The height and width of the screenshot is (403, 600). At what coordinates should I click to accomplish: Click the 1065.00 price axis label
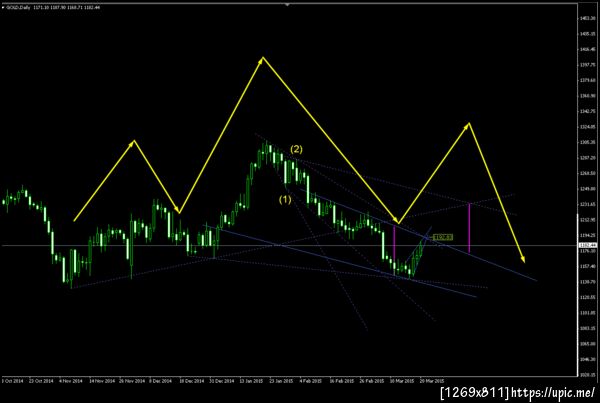tap(587, 344)
